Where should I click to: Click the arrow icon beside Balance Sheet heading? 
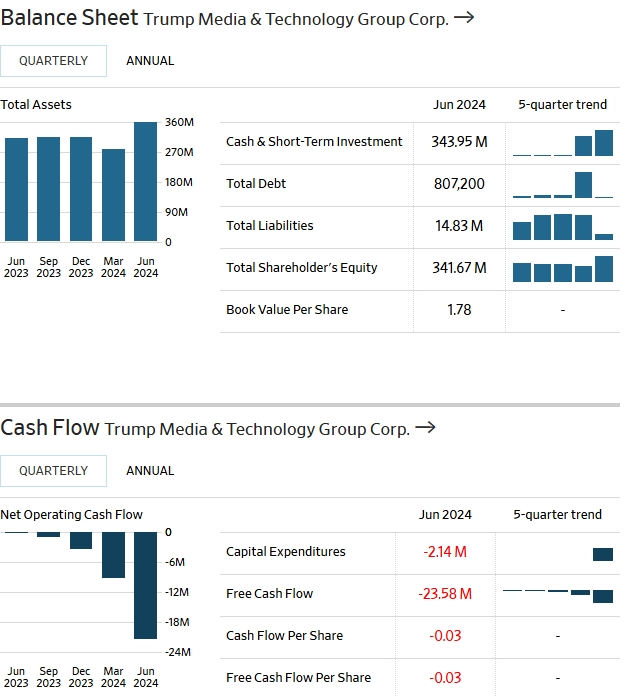pyautogui.click(x=463, y=18)
